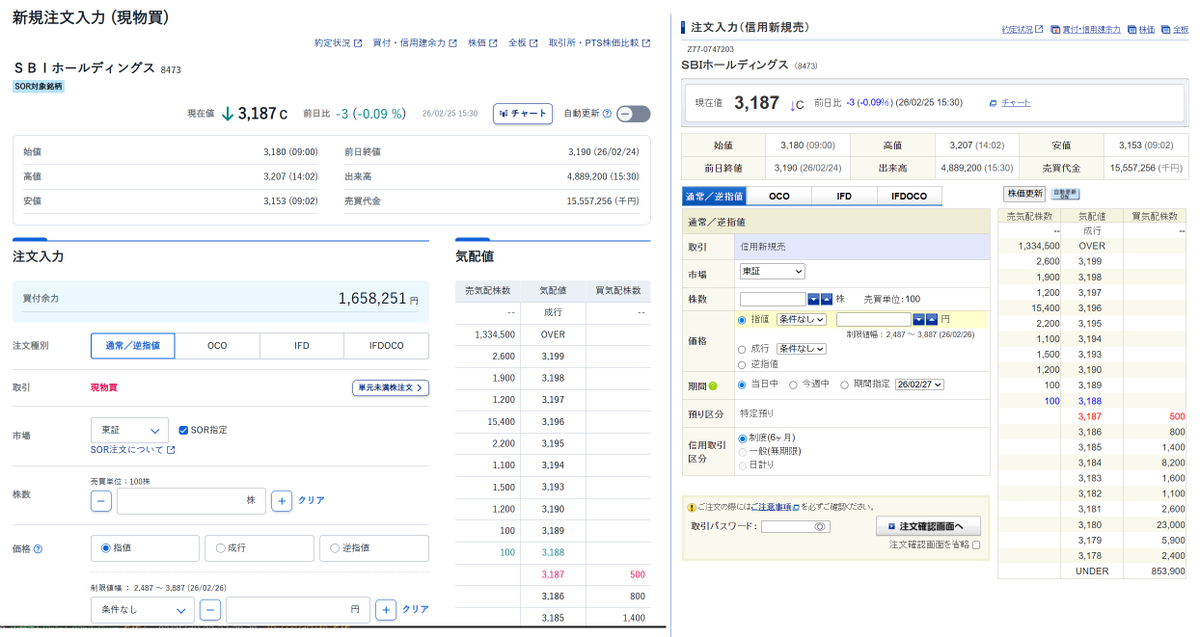The image size is (1200, 637).
Task: Click eye icon in 取引パスワード field
Action: click(819, 526)
